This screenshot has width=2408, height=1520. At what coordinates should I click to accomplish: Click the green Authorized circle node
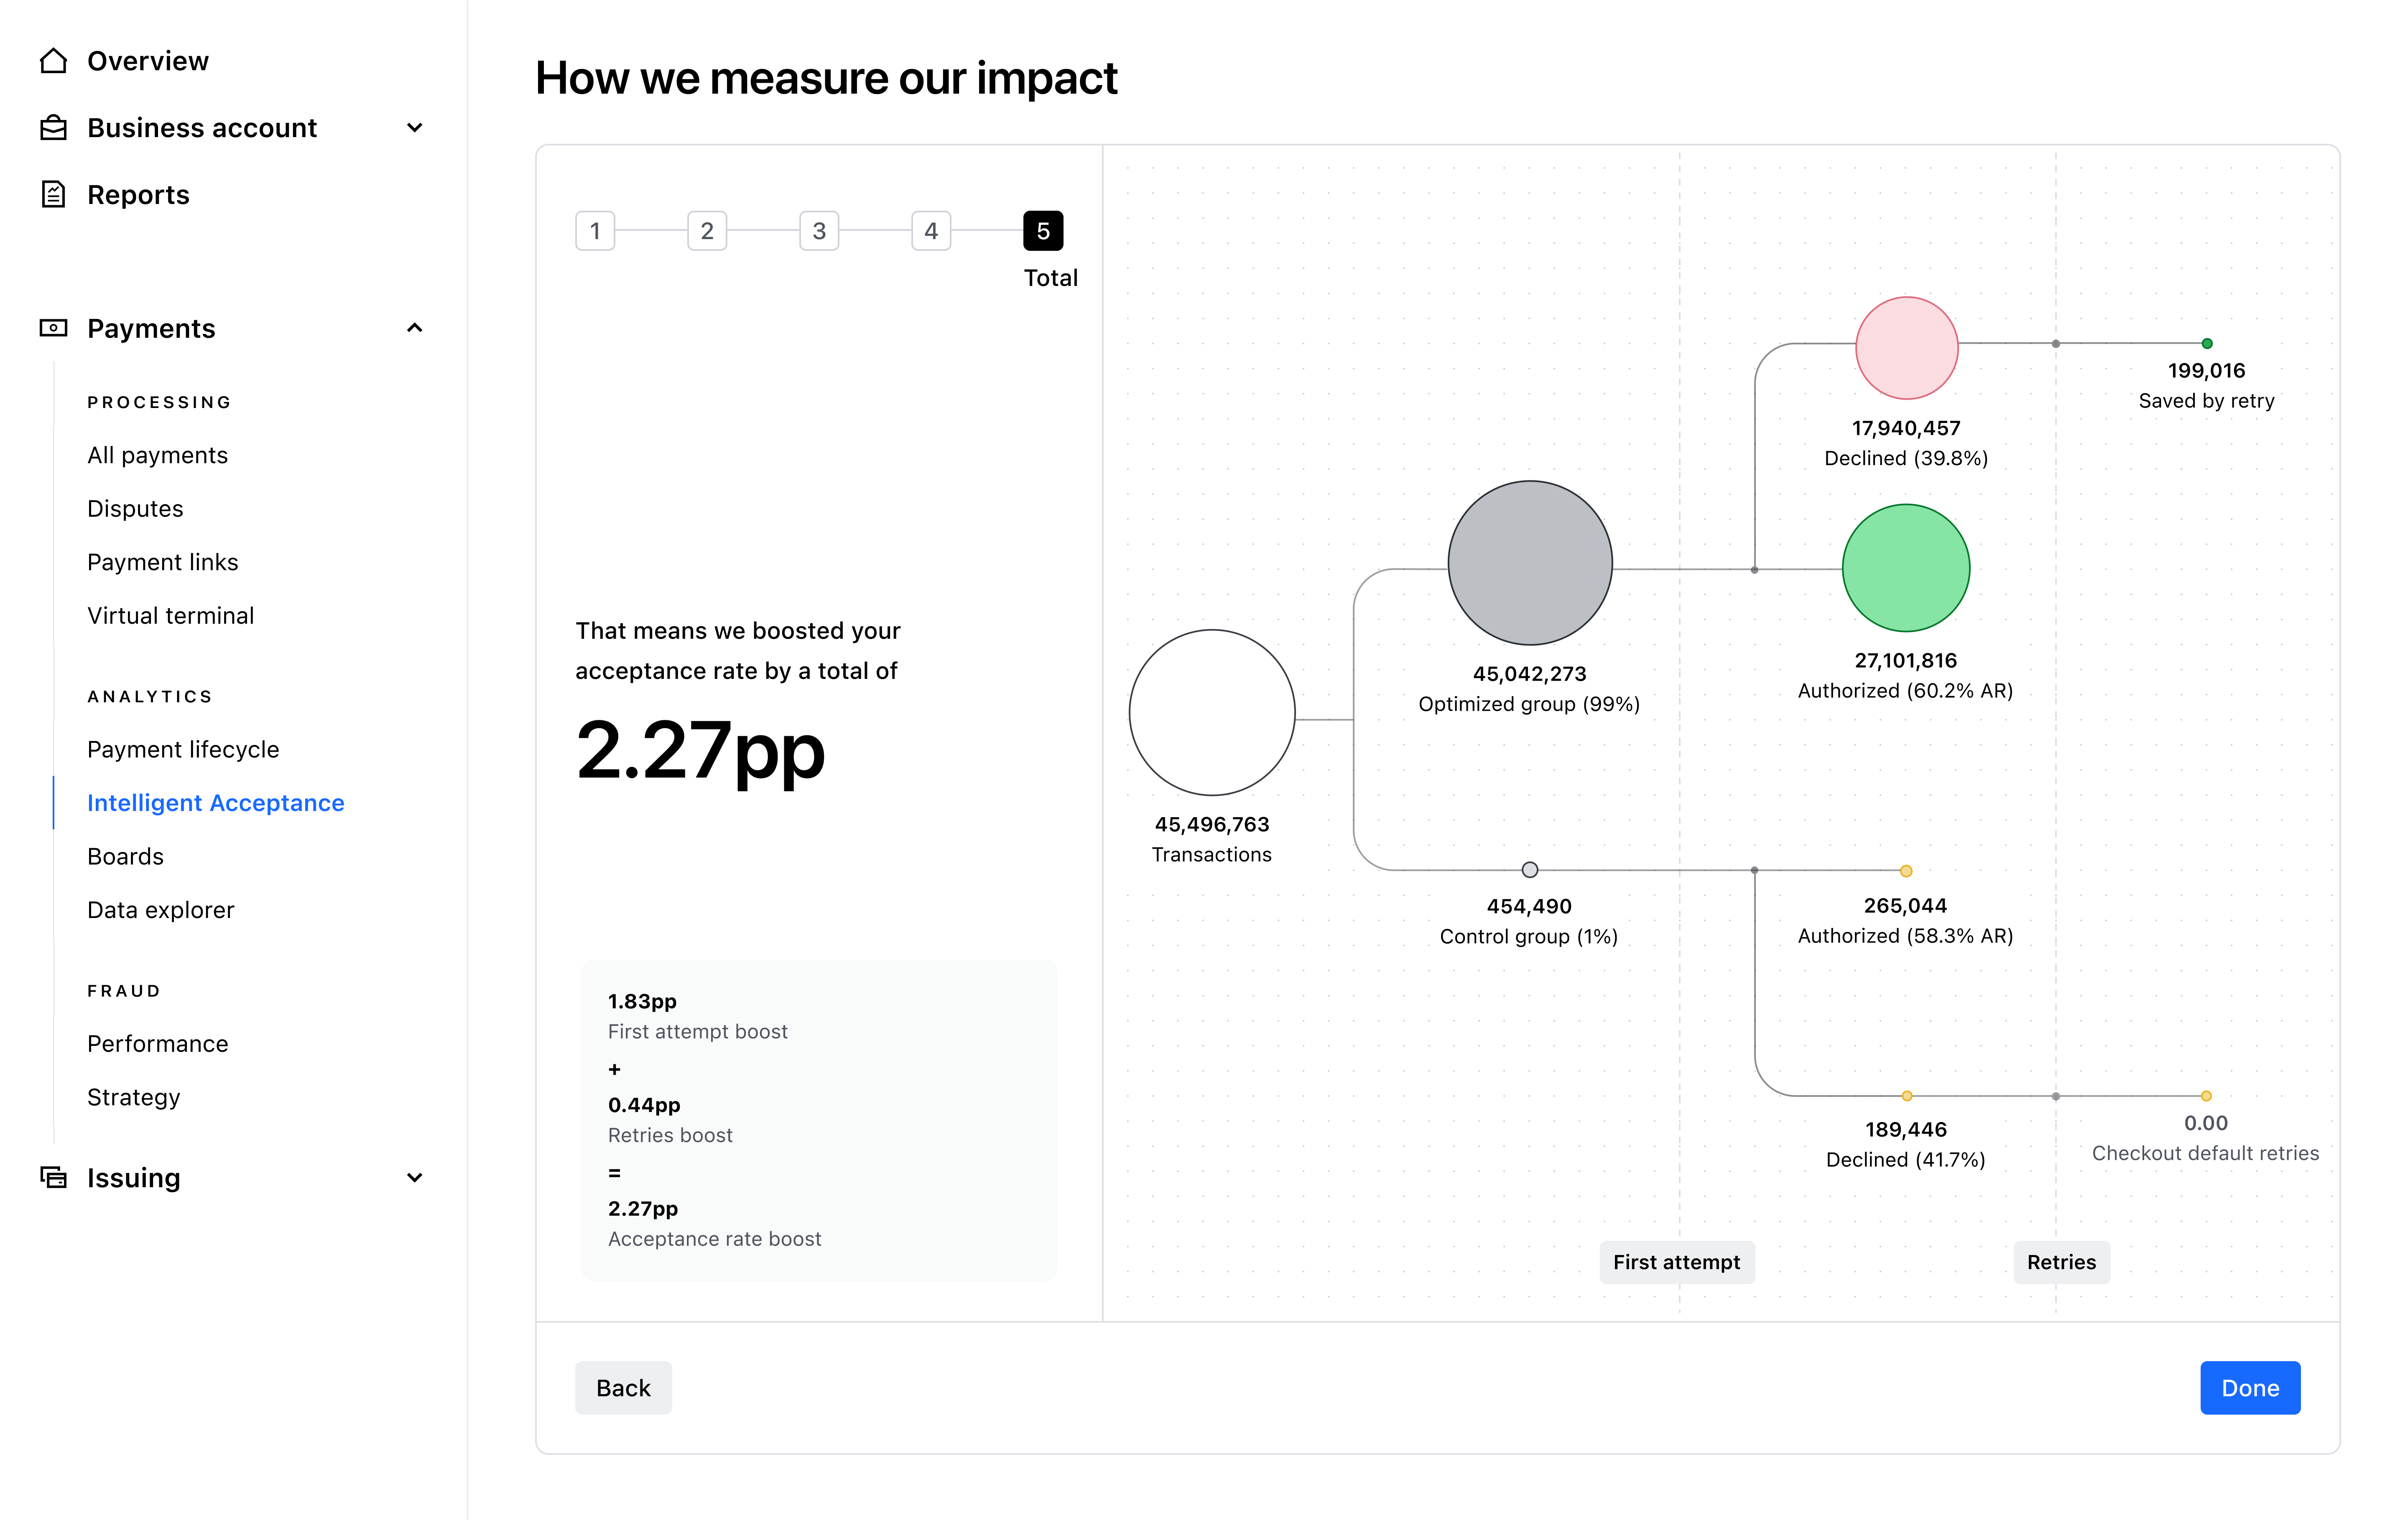[x=1906, y=568]
